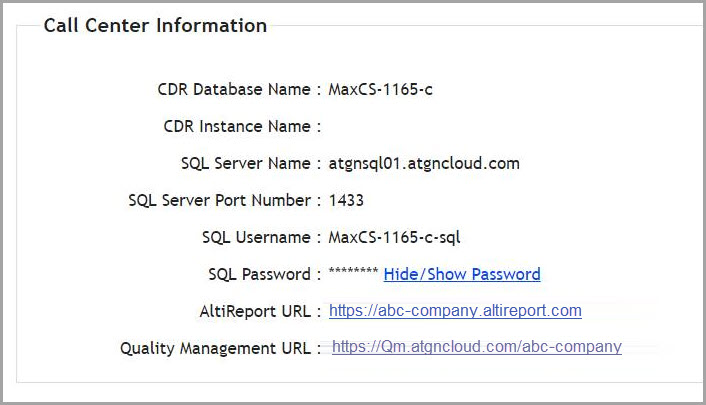
Task: Click the empty CDR Instance Name value area
Action: click(423, 126)
